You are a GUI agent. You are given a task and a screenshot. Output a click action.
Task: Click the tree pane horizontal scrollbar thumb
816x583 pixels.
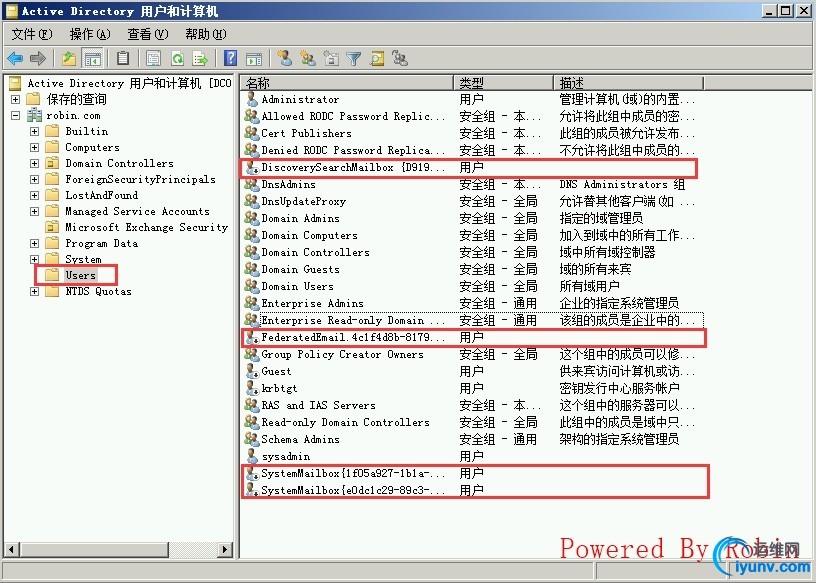[95, 549]
